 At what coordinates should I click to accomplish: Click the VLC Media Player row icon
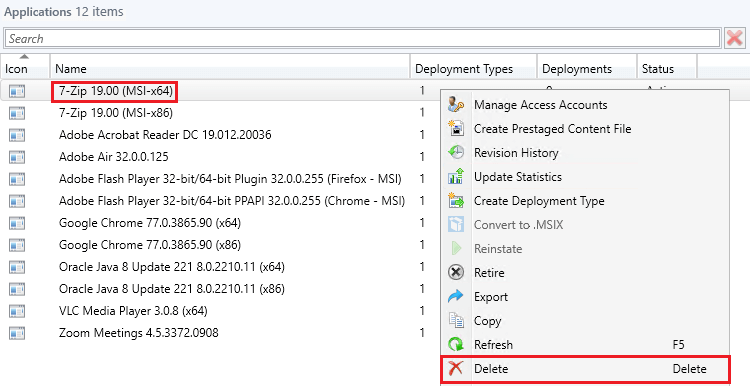17,311
